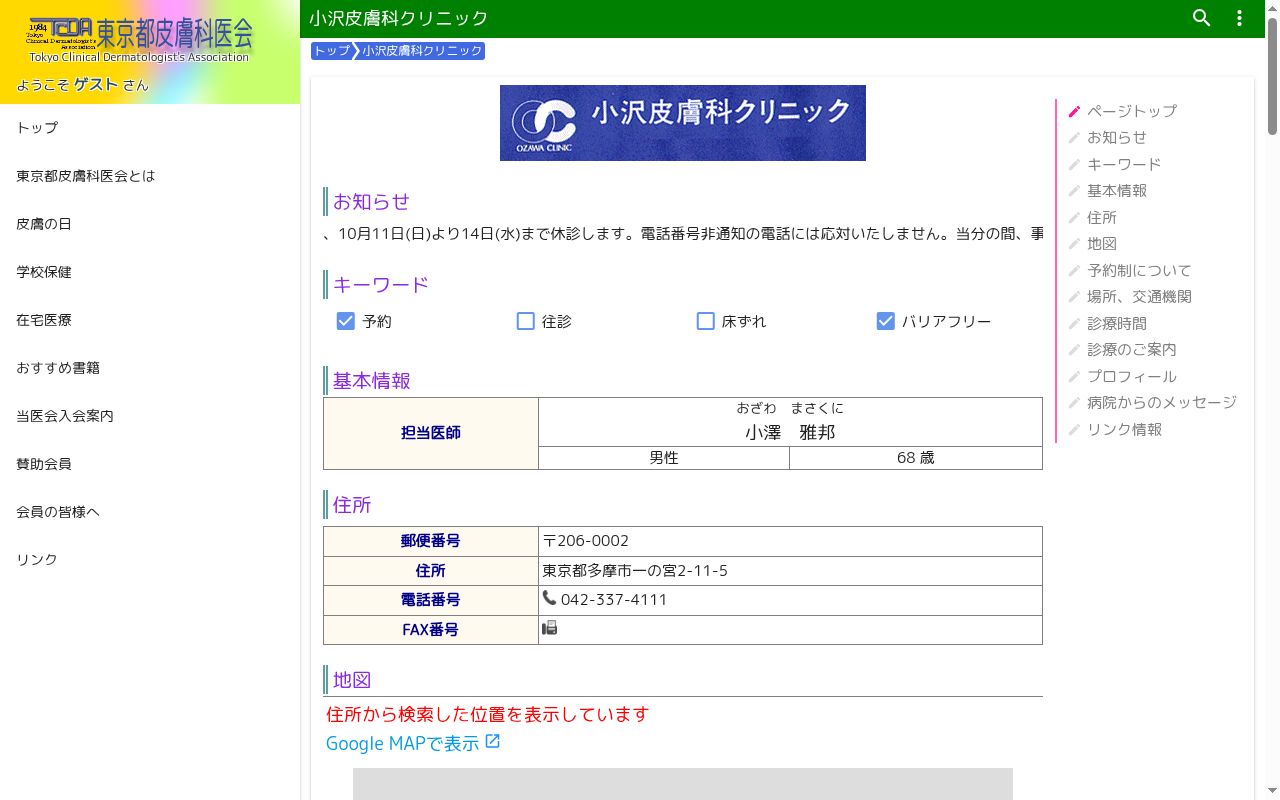Jump to 病院からのメッセージ in the page index

pyautogui.click(x=1162, y=402)
